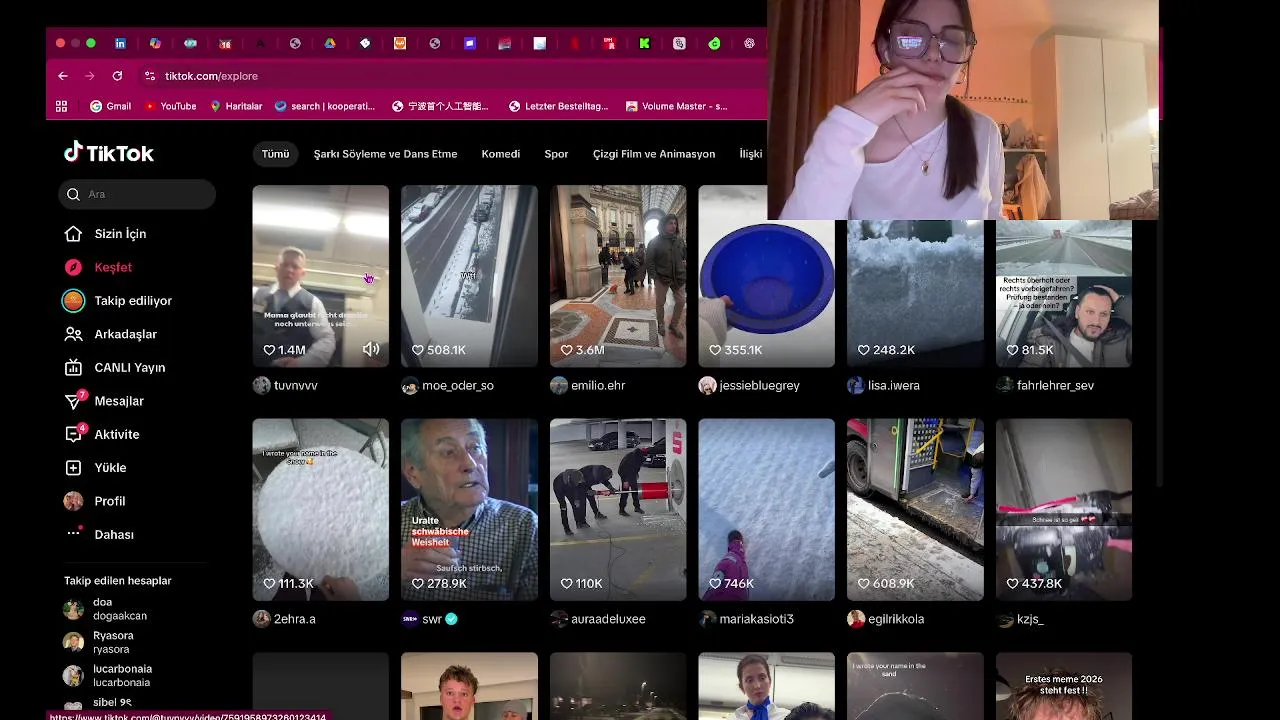
Task: Click the search magnifier icon
Action: (x=73, y=194)
